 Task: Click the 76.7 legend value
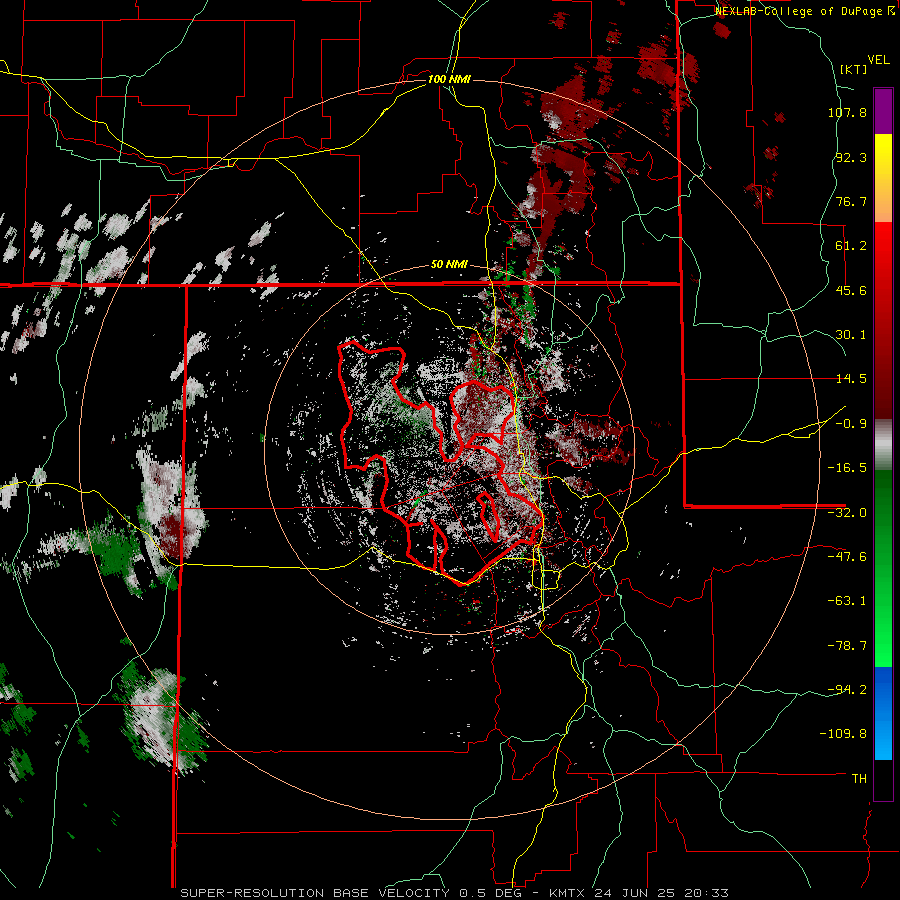(851, 201)
